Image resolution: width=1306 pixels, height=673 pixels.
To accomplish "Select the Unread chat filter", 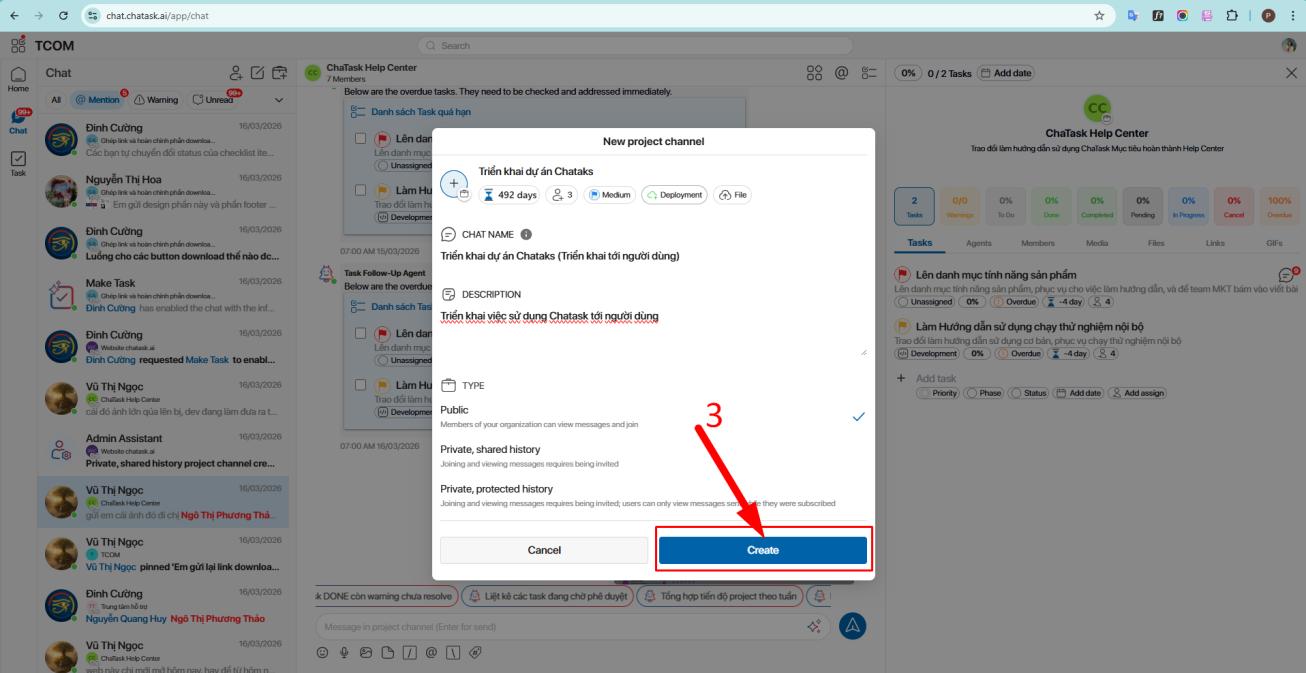I will (213, 99).
